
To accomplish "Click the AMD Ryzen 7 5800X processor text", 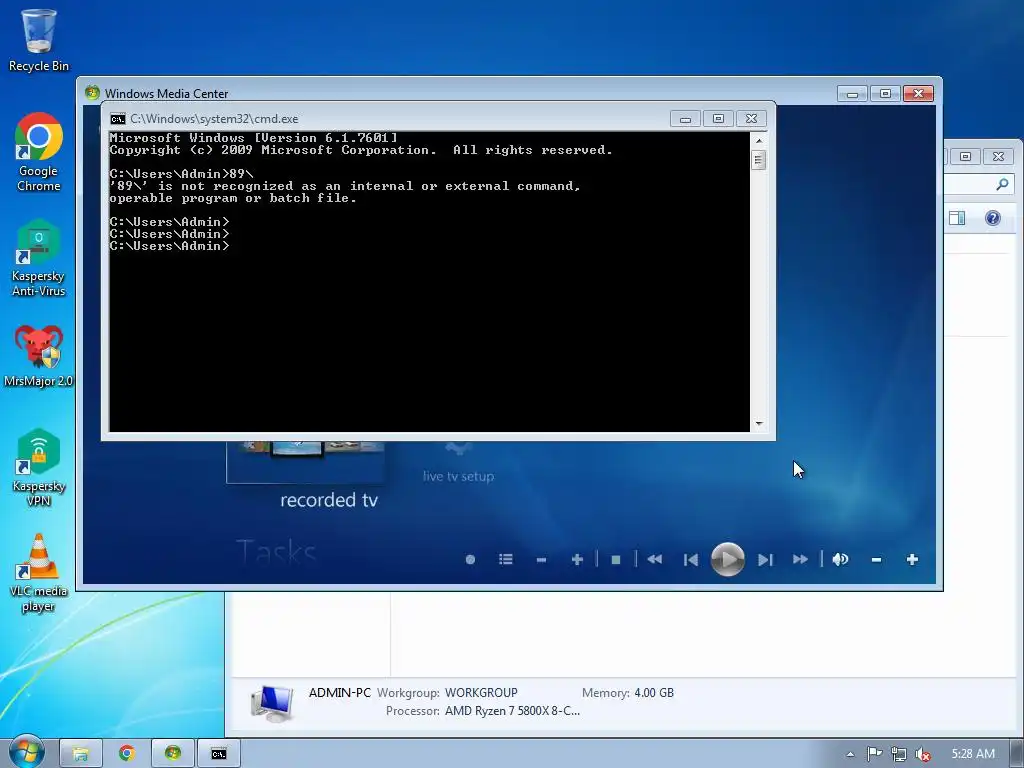I will tap(513, 711).
